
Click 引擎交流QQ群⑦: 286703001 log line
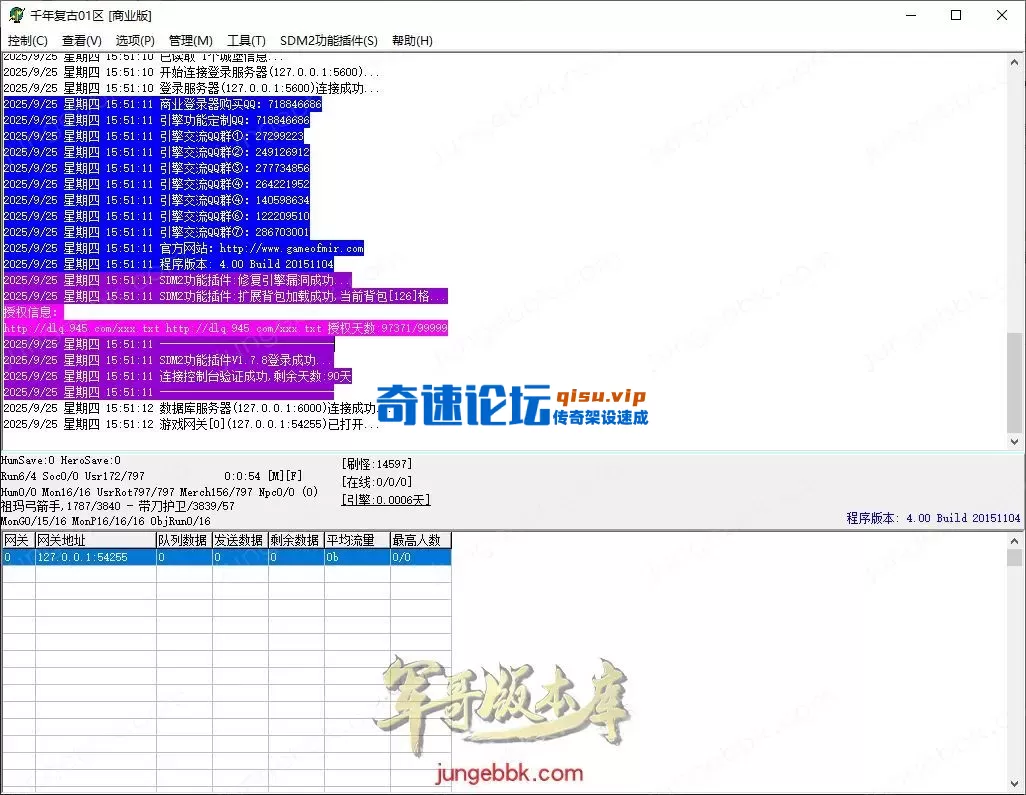pos(156,232)
